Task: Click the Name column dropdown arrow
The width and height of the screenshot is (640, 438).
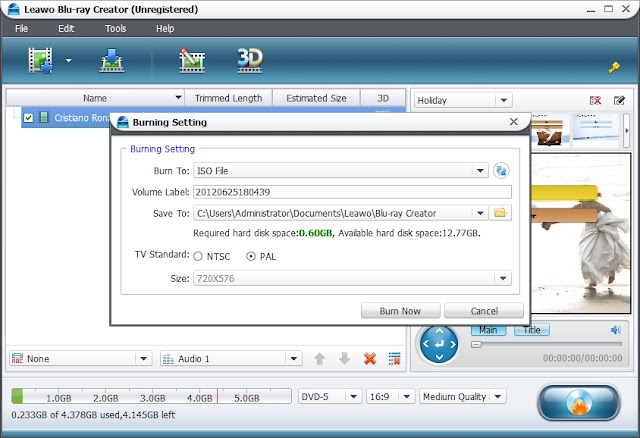Action: coord(178,98)
